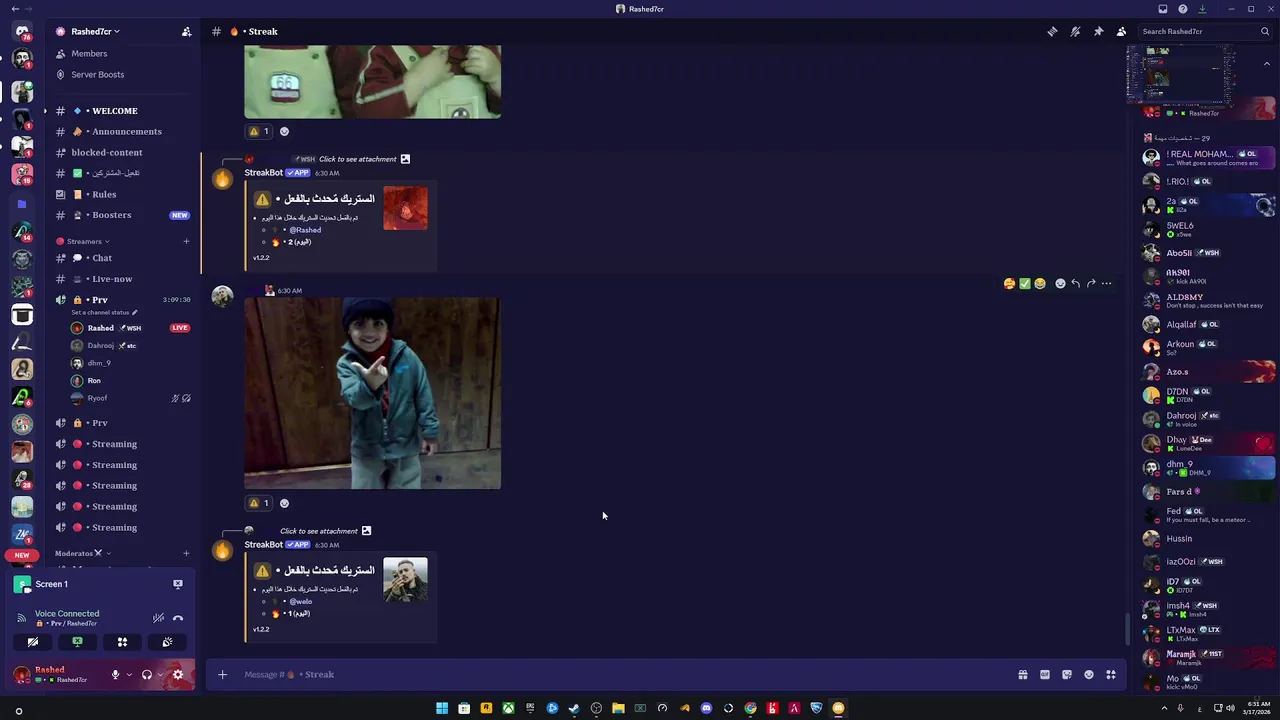Select user Ryoof in voice channel

97,398
